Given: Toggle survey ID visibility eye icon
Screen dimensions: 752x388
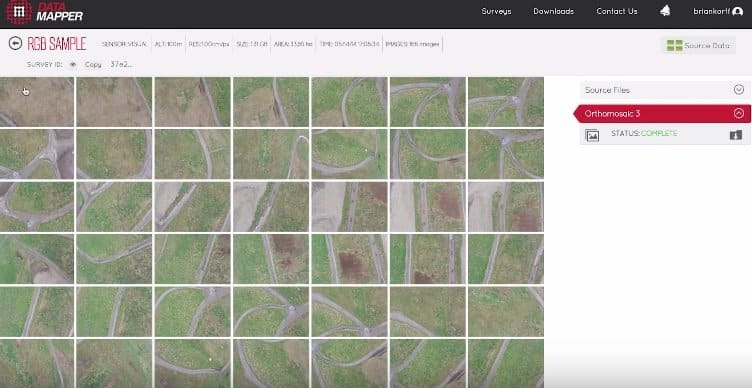Looking at the screenshot, I should click(73, 64).
